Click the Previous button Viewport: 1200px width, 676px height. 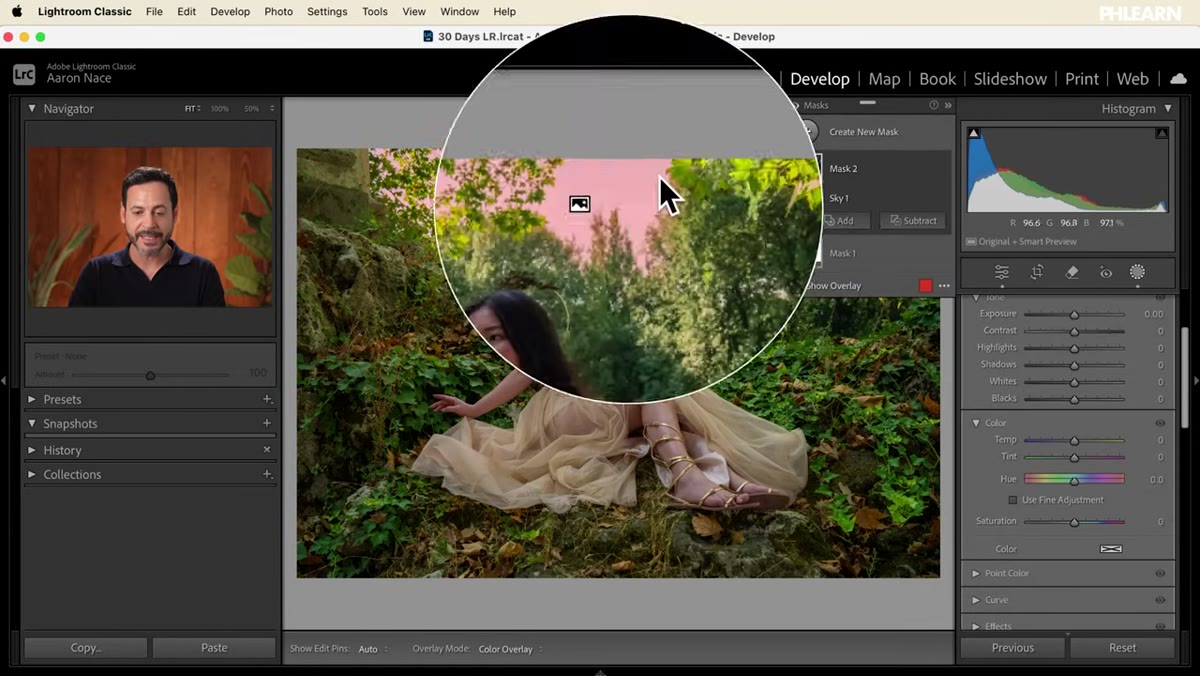[x=1013, y=648]
